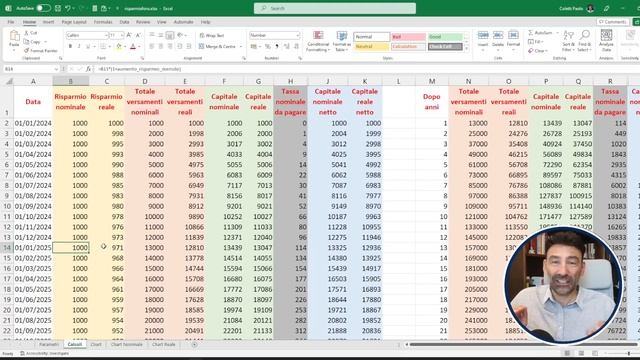The width and height of the screenshot is (640, 360).
Task: Open Find & Select magnifier
Action: tap(584, 41)
